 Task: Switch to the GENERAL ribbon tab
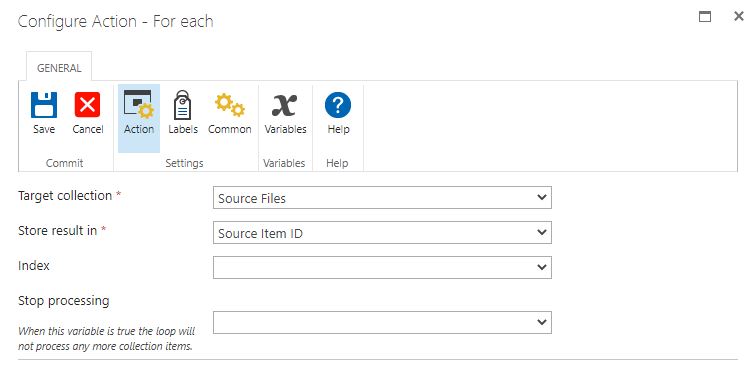pos(59,68)
